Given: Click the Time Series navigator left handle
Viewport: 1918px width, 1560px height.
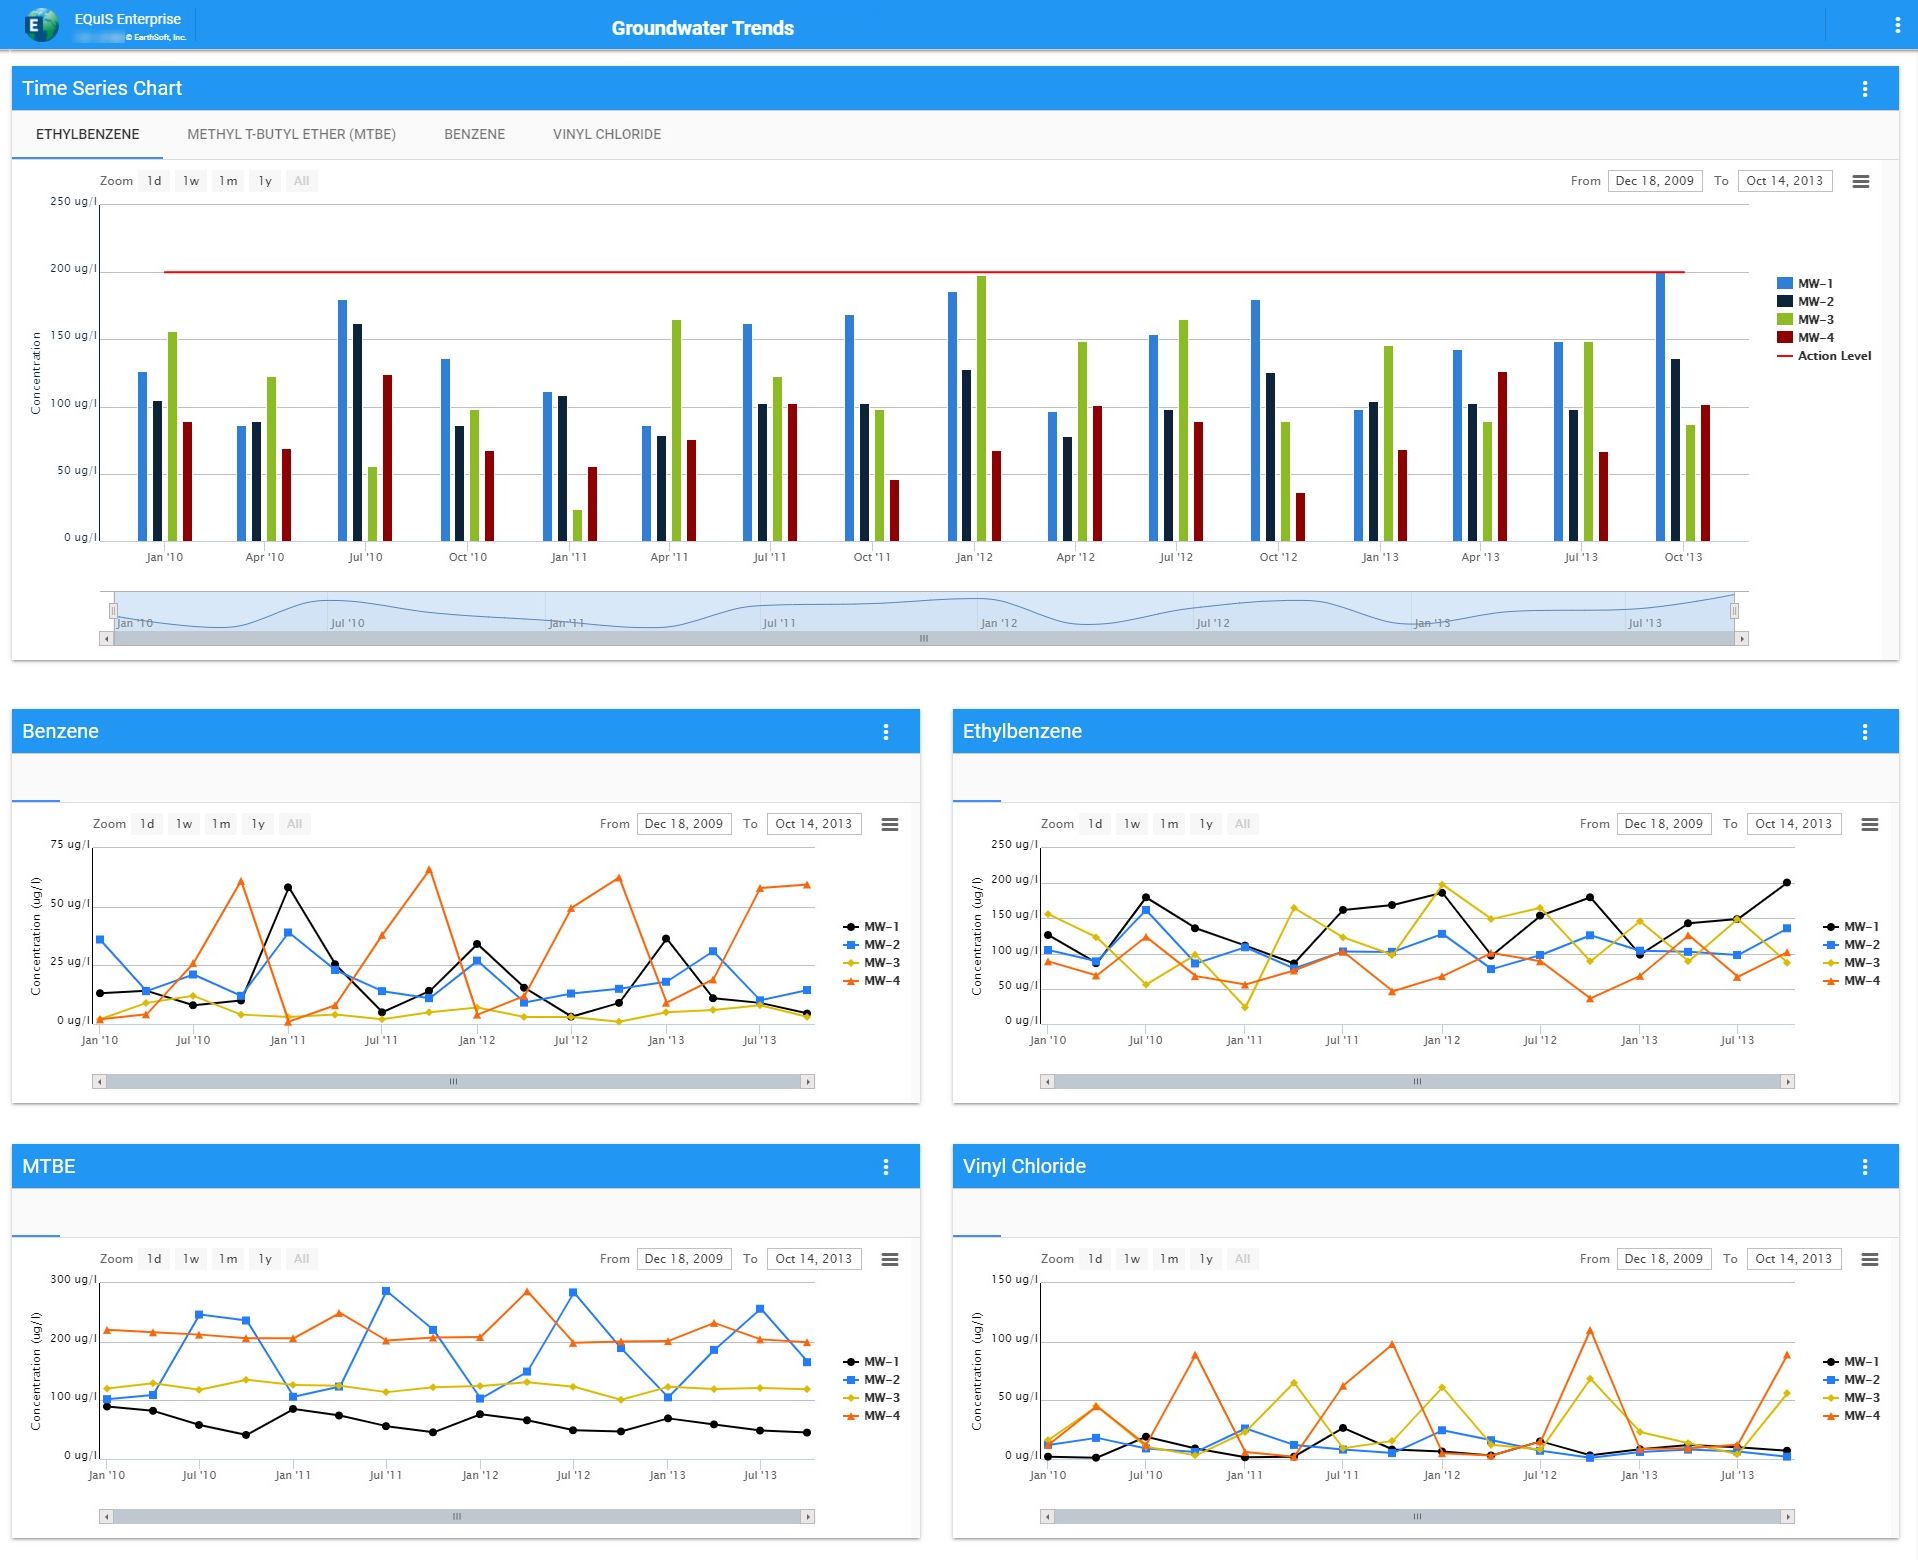Looking at the screenshot, I should tap(113, 611).
